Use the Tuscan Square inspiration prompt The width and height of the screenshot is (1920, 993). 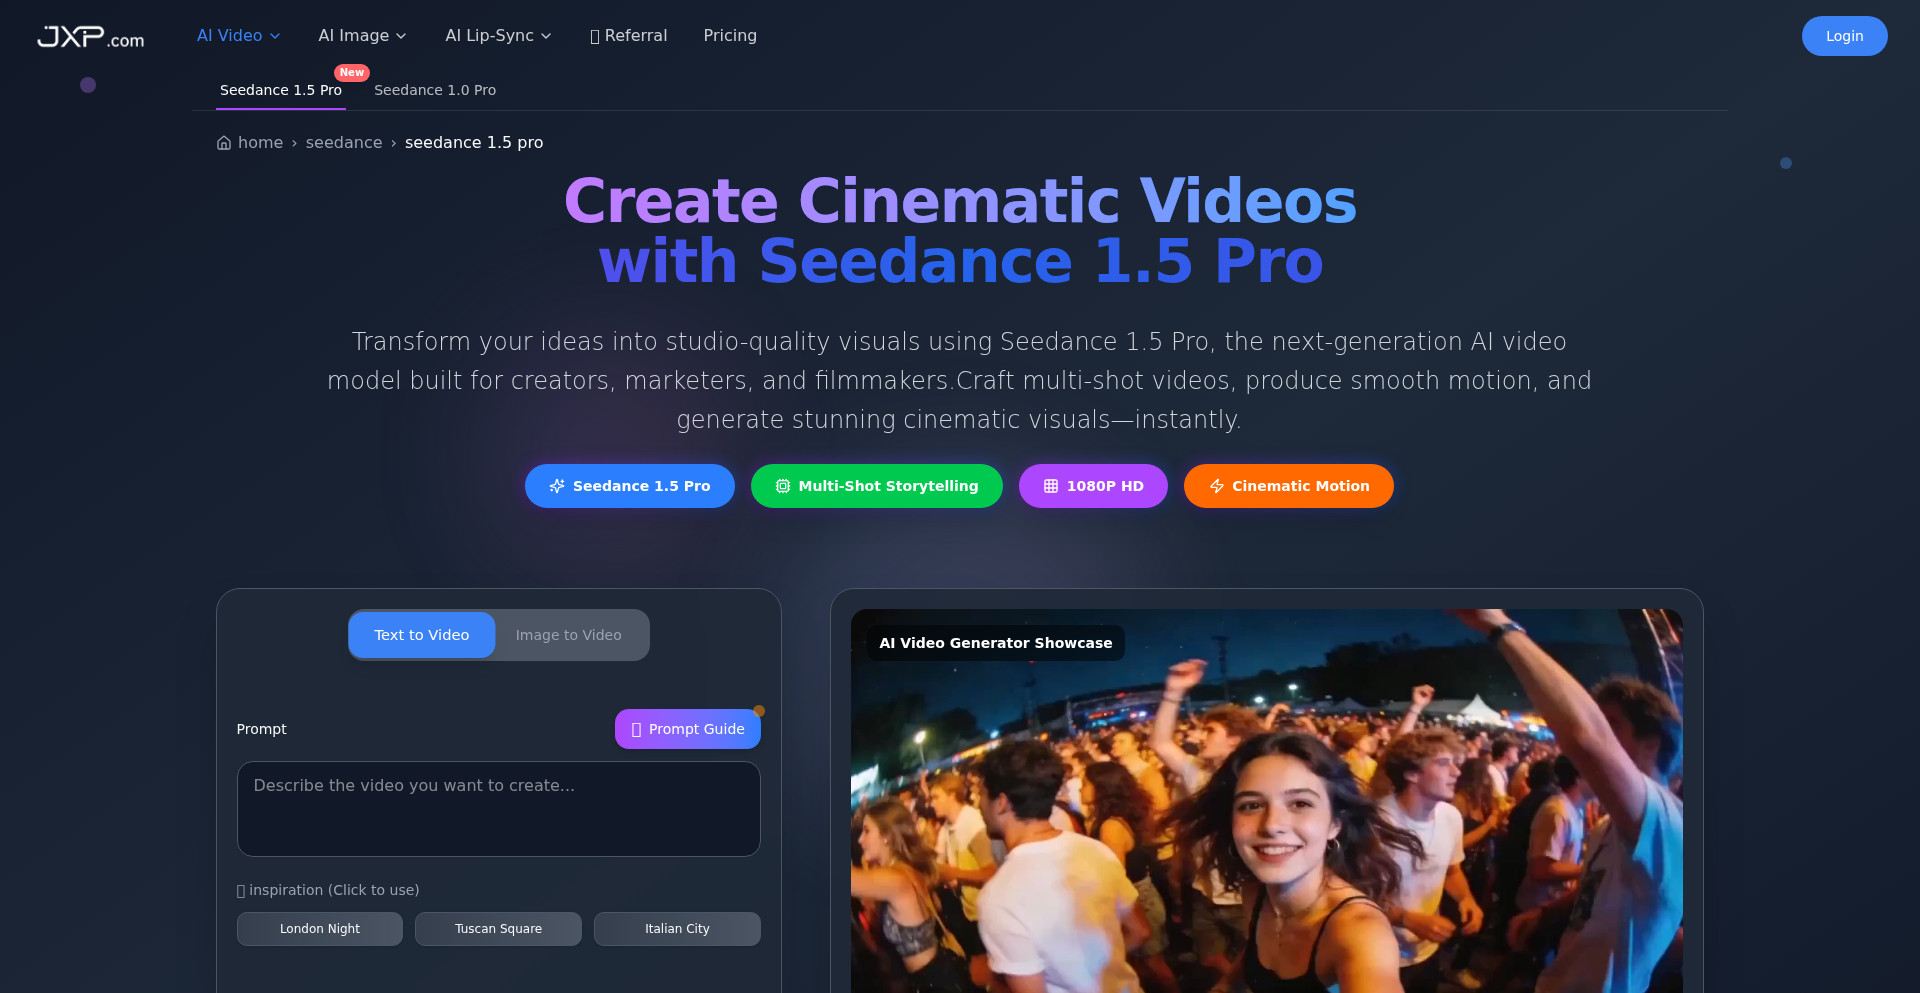(499, 929)
